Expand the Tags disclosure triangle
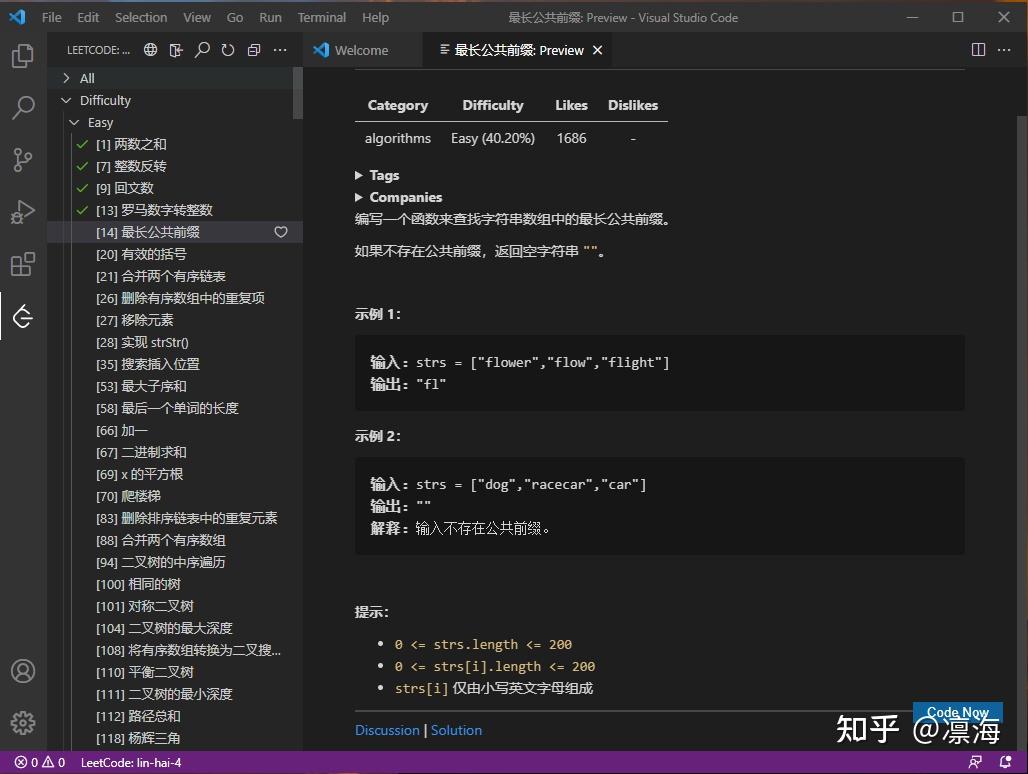 tap(359, 175)
